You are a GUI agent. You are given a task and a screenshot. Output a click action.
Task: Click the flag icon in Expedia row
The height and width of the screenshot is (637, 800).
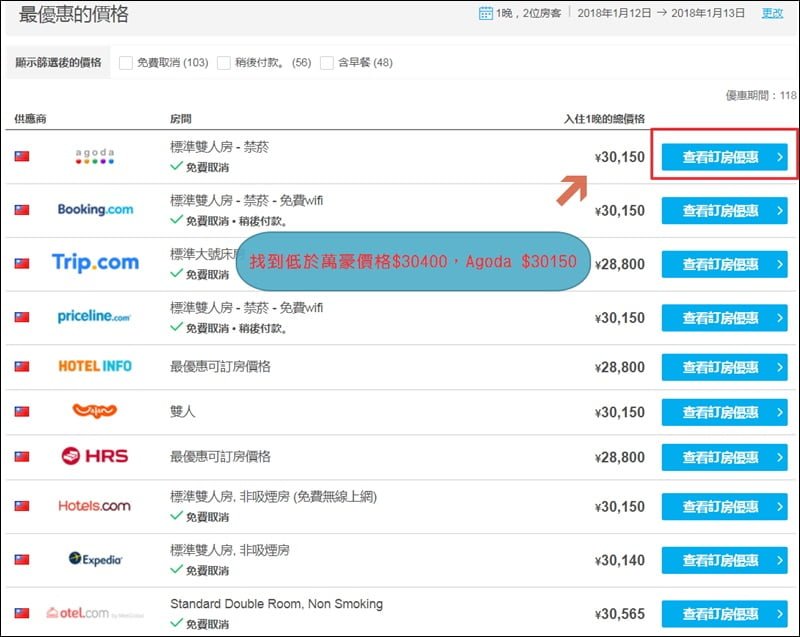coord(22,559)
